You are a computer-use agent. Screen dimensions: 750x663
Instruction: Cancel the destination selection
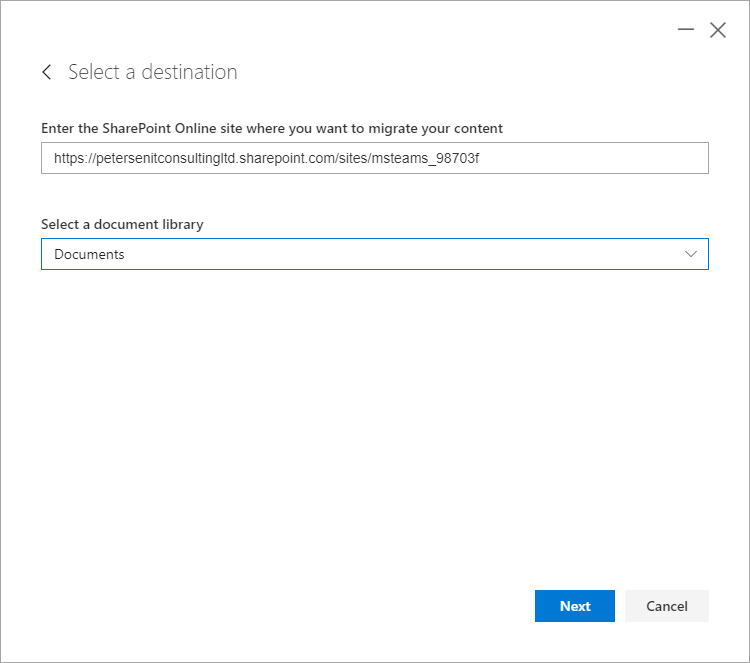666,606
